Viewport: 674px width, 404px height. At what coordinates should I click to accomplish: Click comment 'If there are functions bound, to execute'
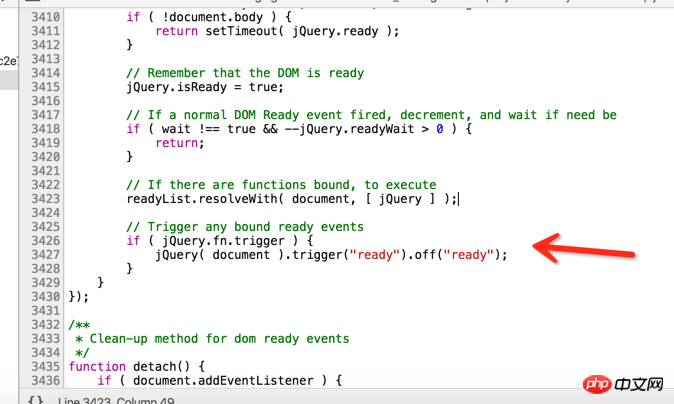point(281,185)
